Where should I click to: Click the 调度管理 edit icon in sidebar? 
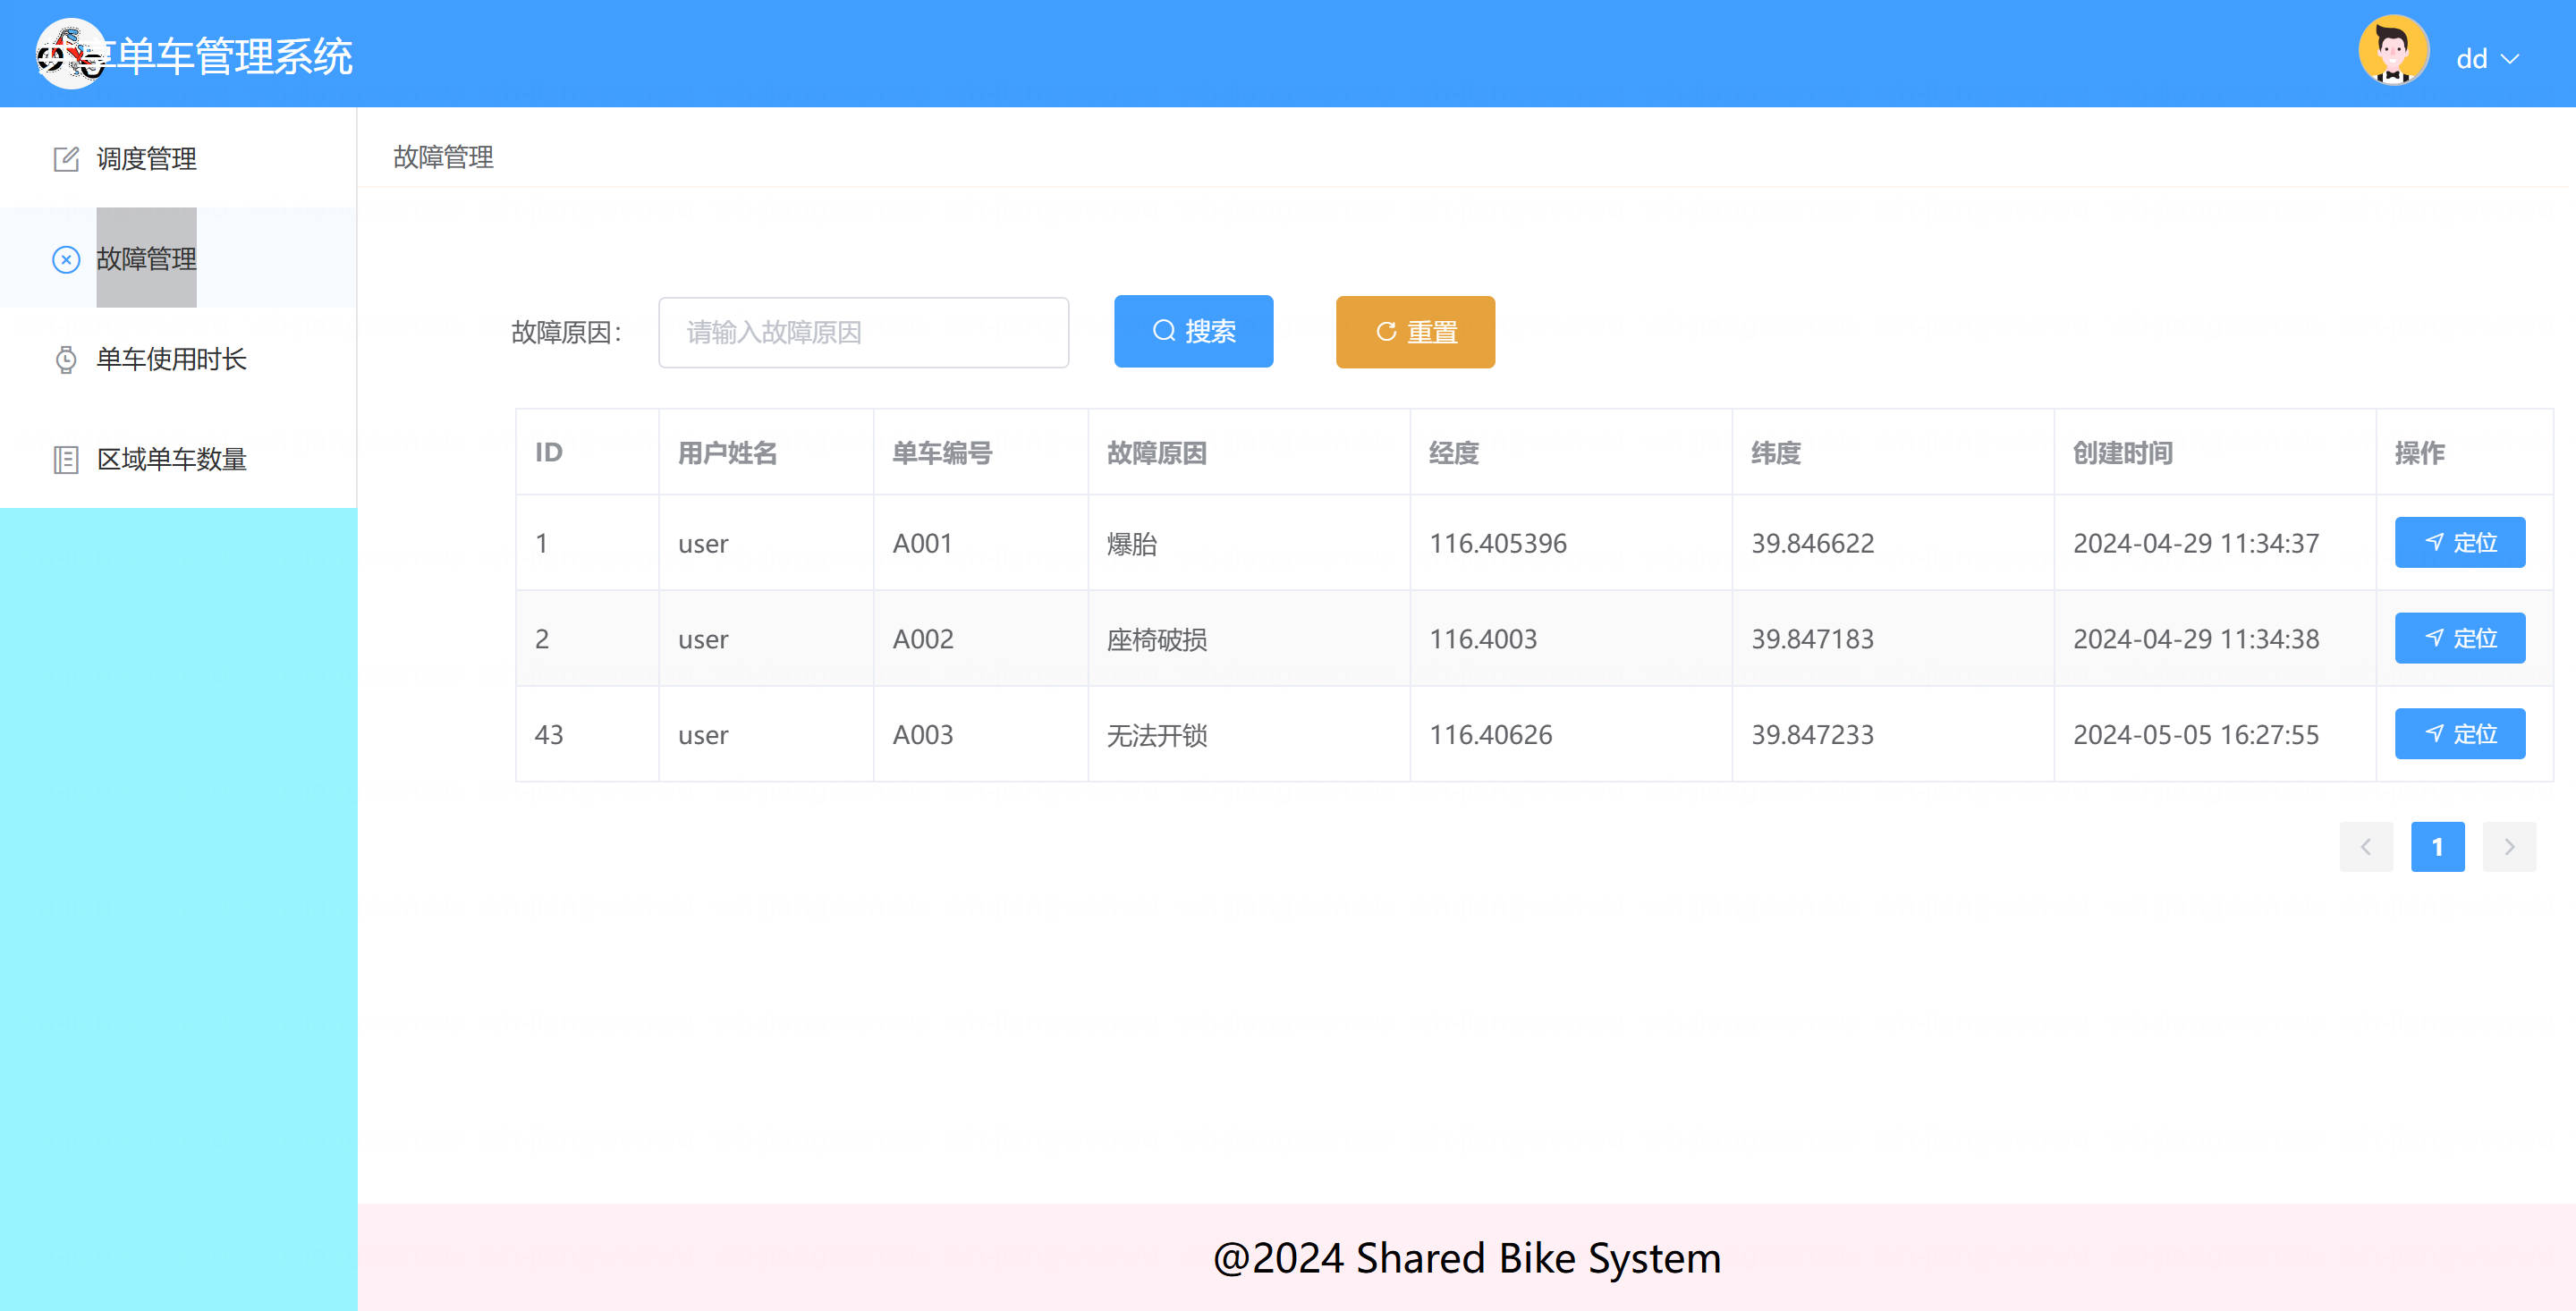coord(66,159)
